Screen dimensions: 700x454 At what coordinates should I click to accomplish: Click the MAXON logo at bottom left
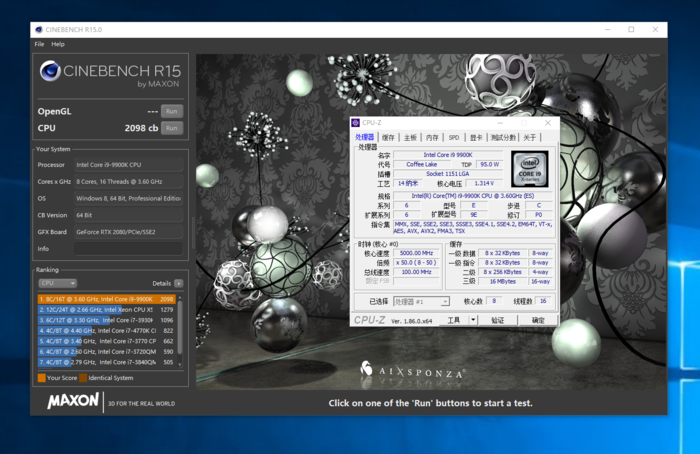coord(73,401)
